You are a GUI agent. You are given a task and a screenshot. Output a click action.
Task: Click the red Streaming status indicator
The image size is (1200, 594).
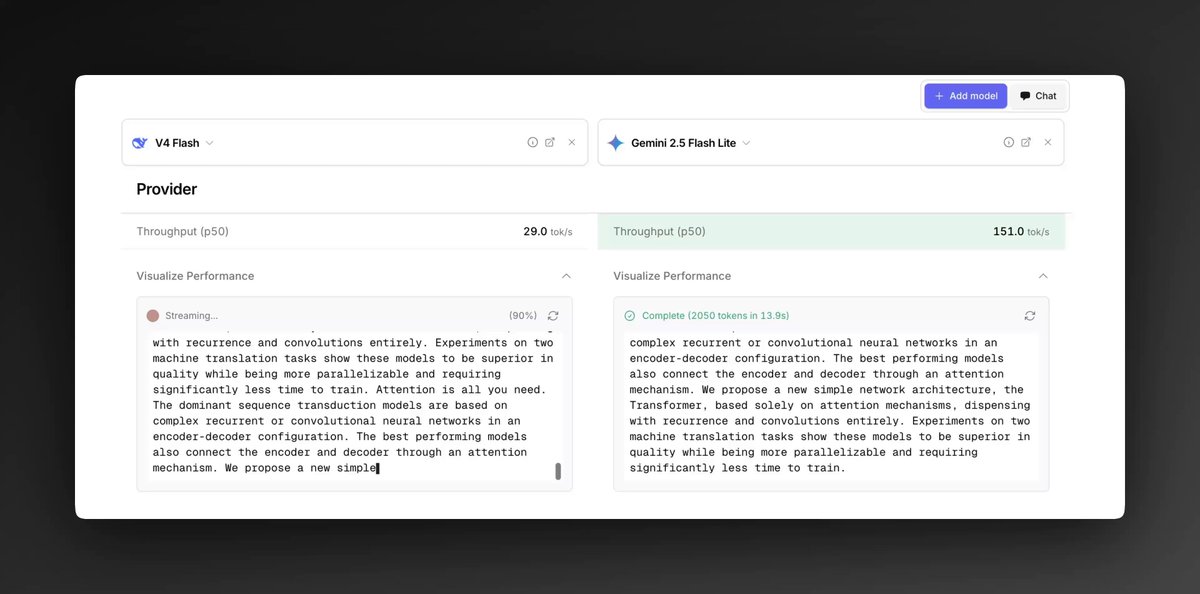pyautogui.click(x=153, y=315)
